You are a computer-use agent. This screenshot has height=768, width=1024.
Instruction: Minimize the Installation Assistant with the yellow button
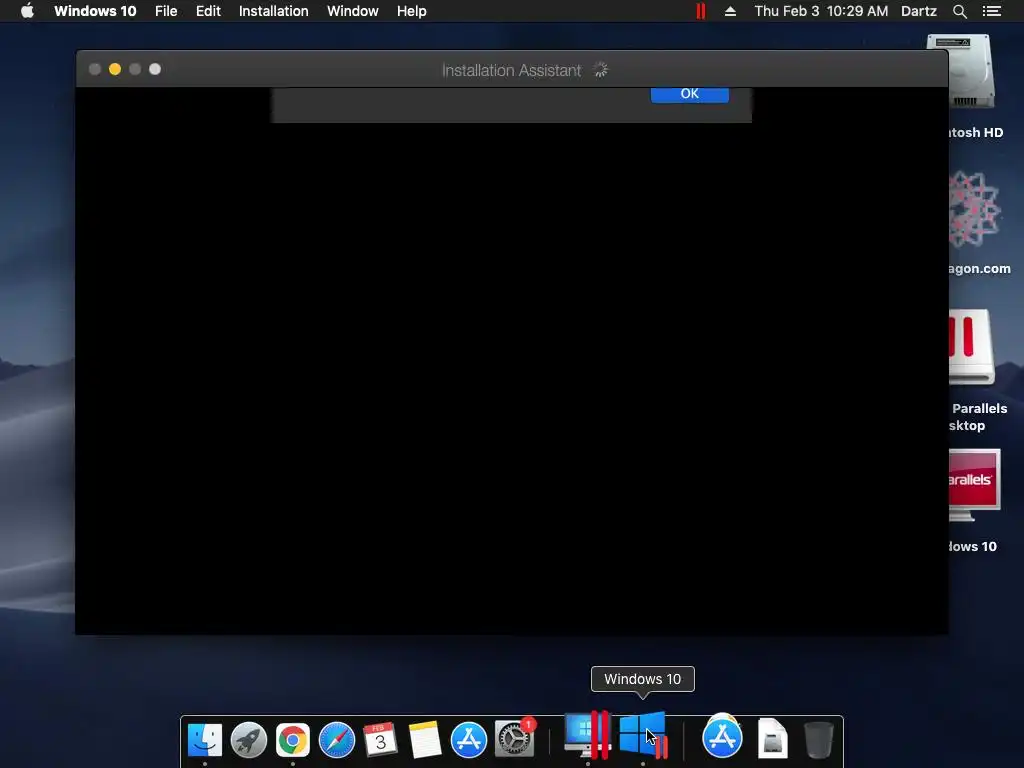pyautogui.click(x=115, y=69)
